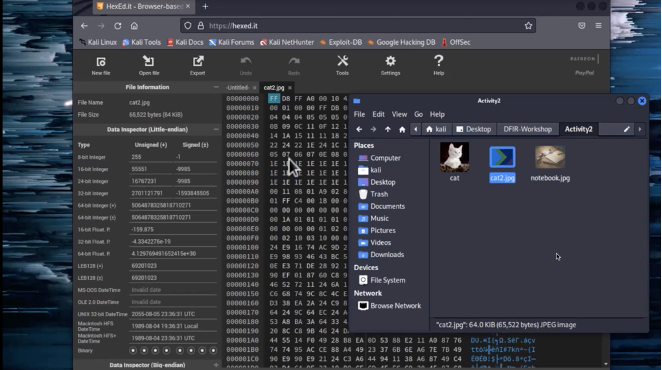Click the Activity2 breadcrumb
This screenshot has width=662, height=370.
[578, 129]
